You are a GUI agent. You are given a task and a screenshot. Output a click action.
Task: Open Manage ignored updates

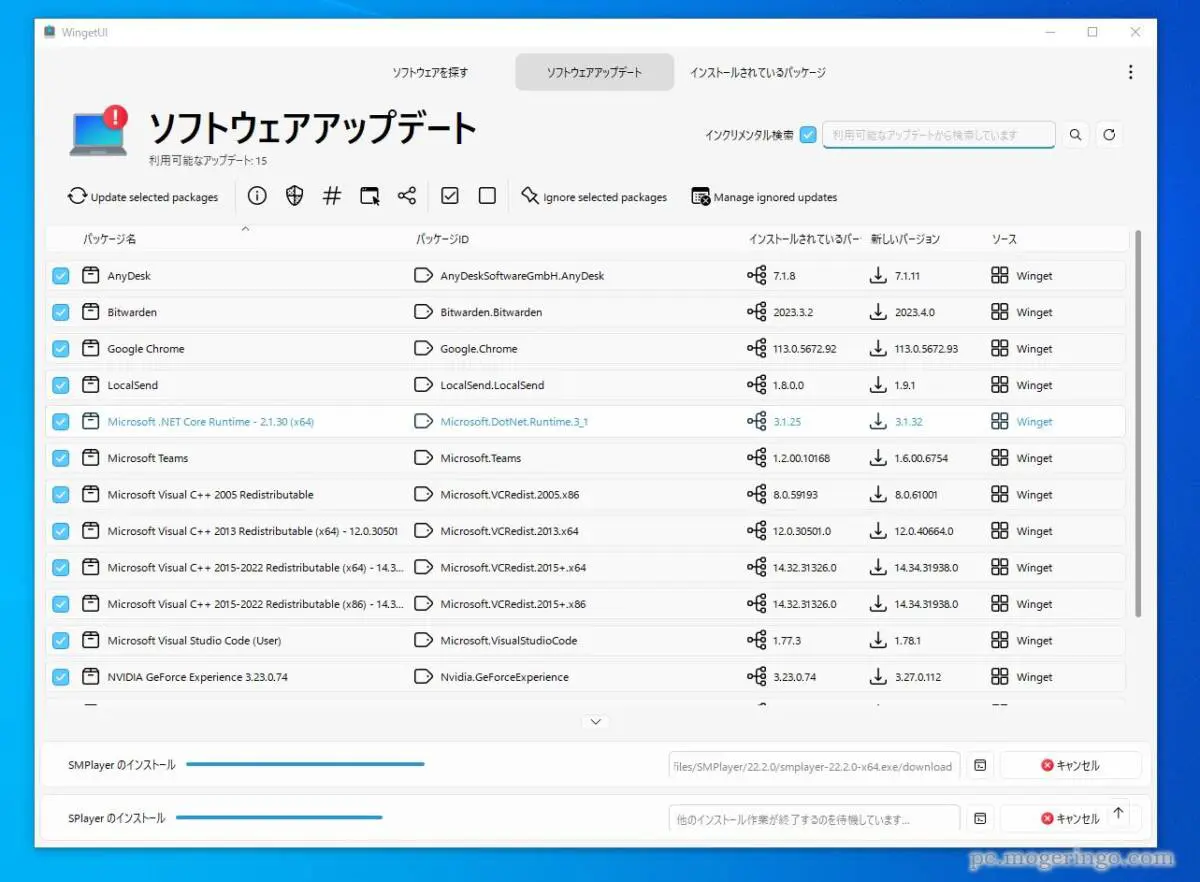coord(765,197)
